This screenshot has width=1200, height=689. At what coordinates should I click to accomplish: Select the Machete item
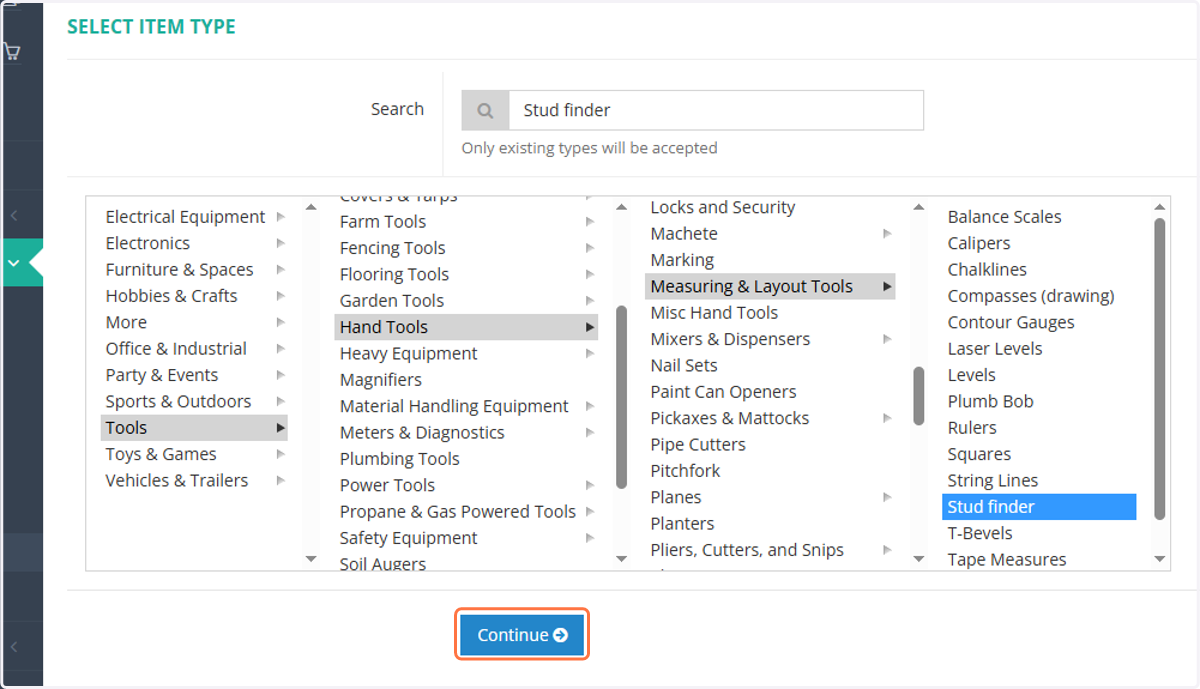684,234
